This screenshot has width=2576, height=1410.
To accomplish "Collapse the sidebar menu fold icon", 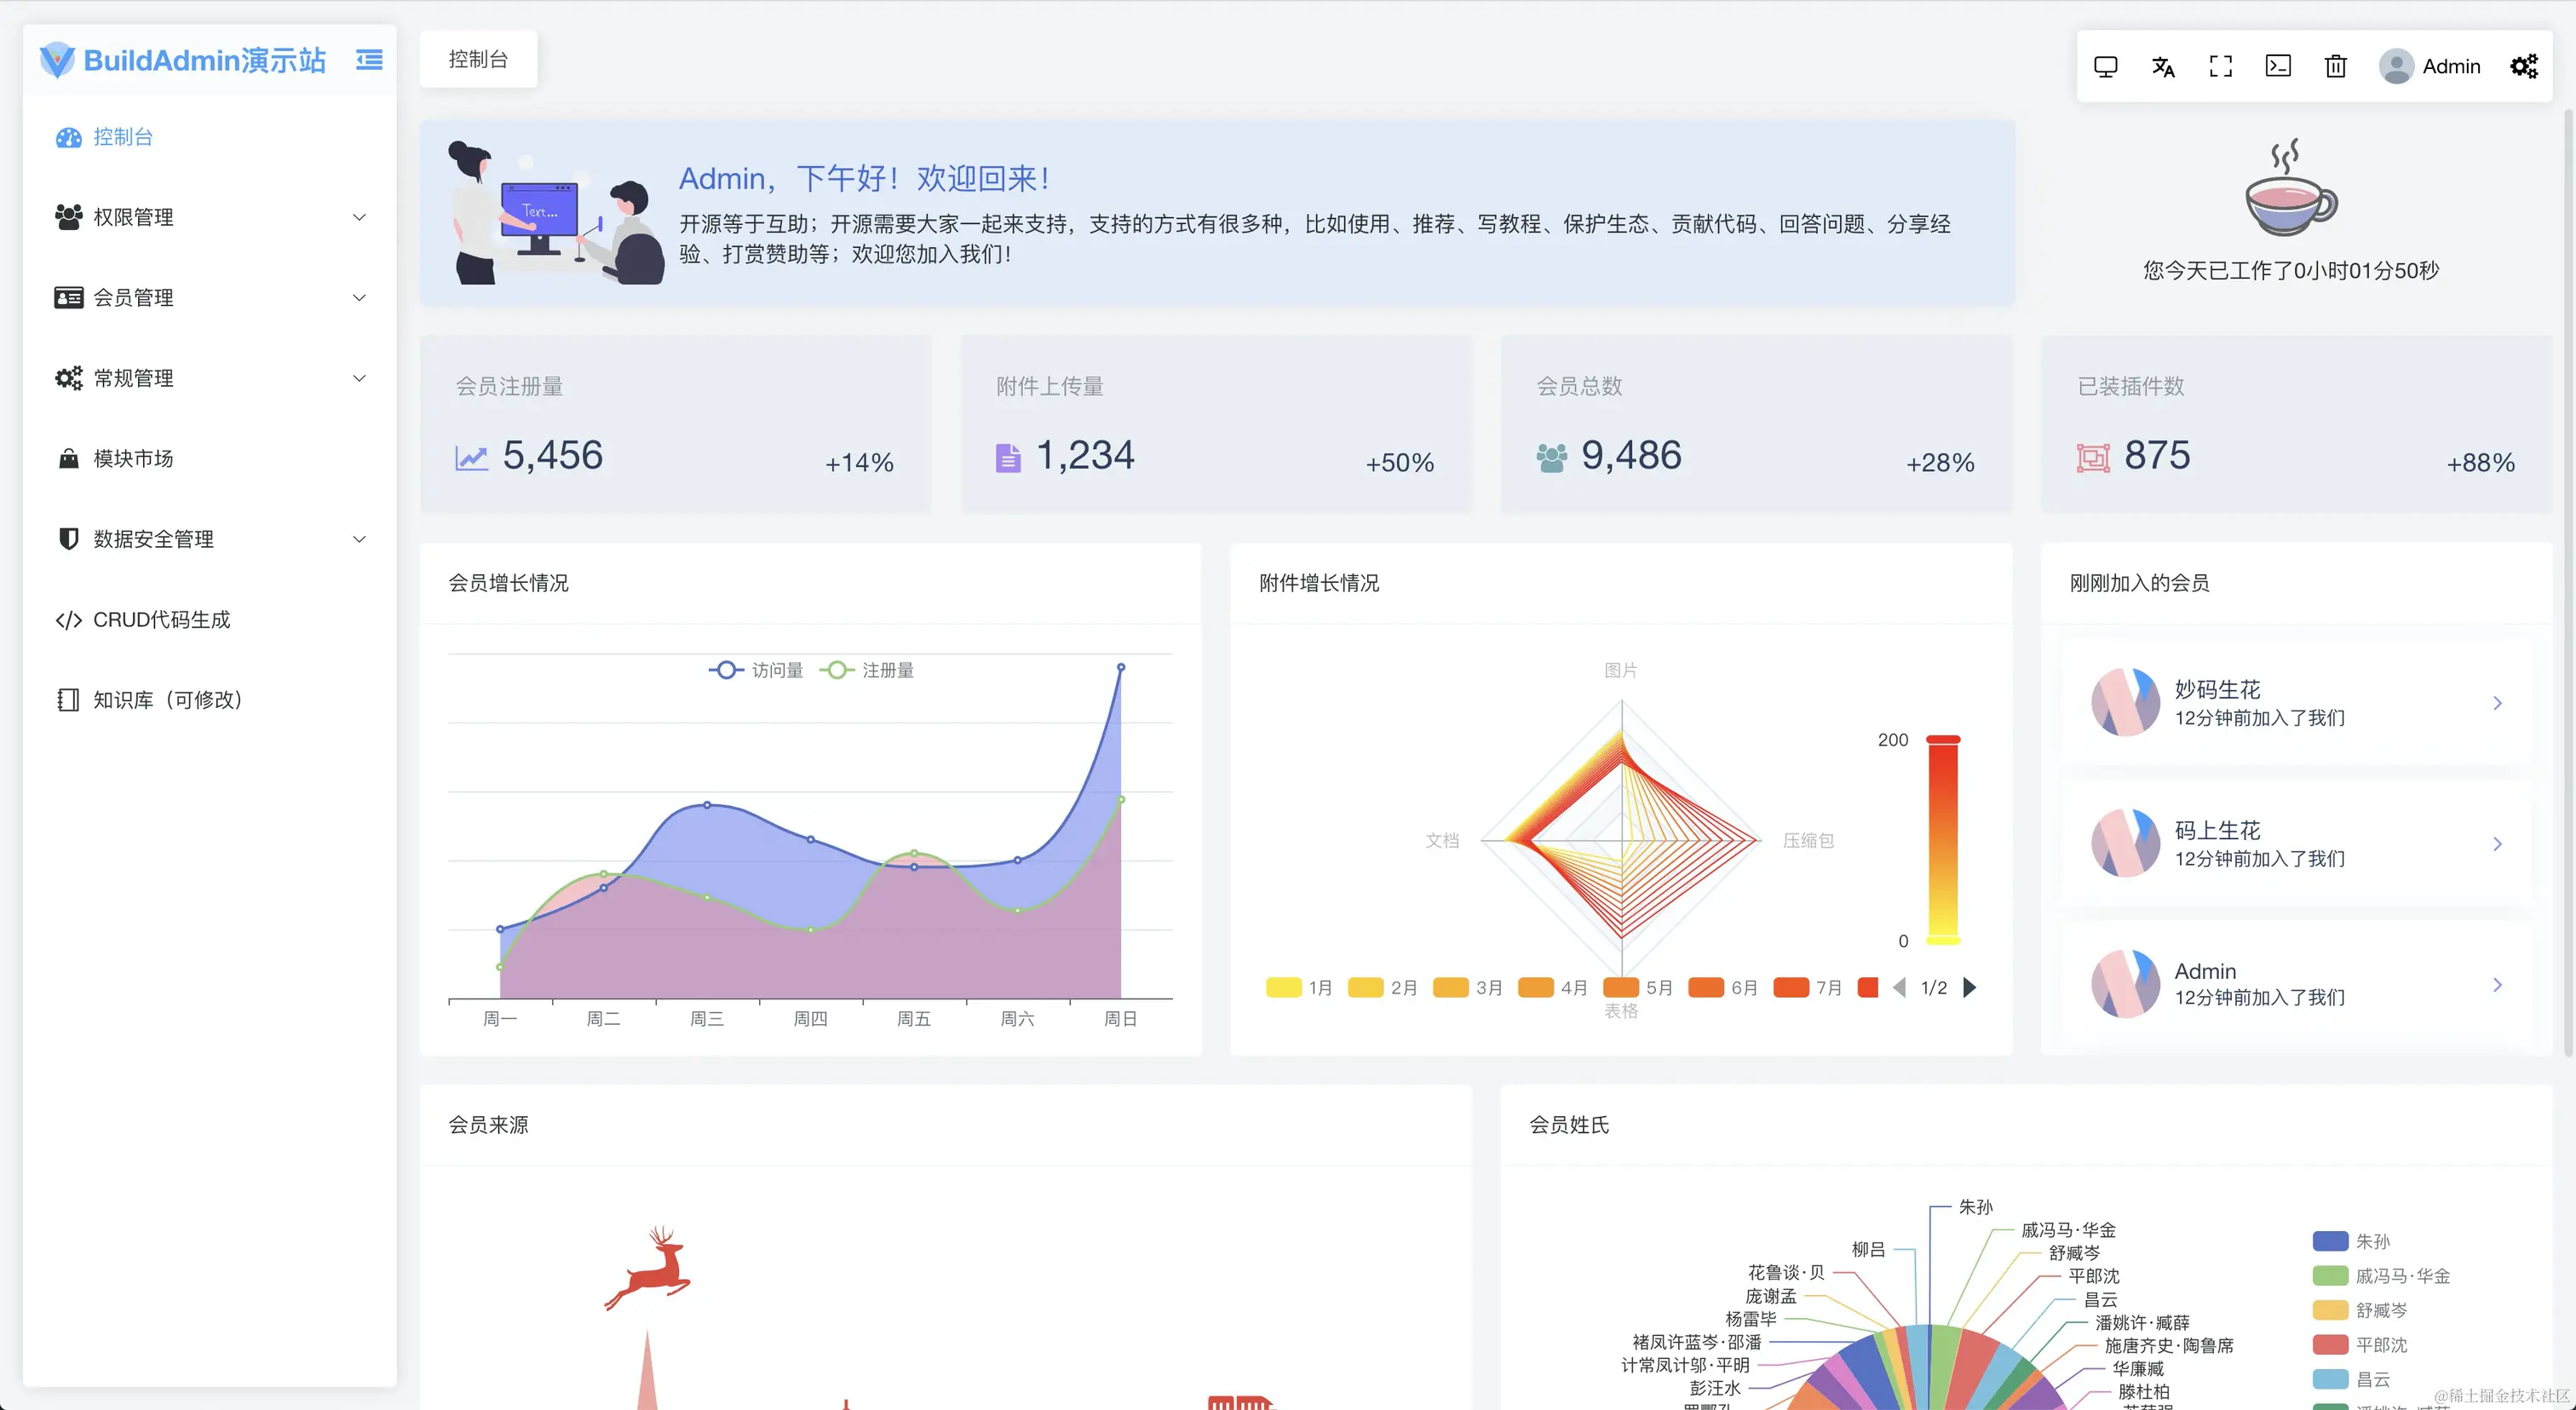I will (x=369, y=60).
